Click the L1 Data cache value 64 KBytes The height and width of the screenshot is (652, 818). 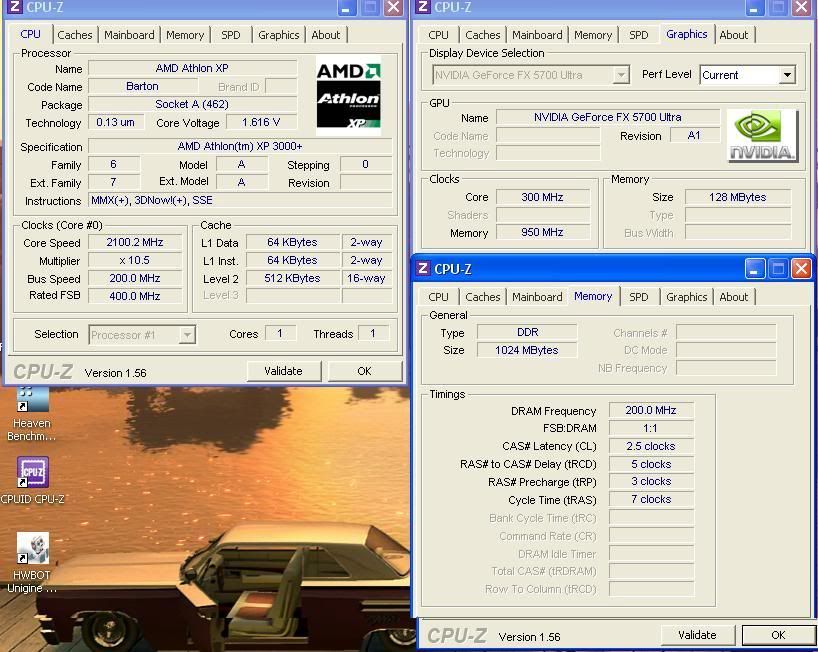click(292, 242)
